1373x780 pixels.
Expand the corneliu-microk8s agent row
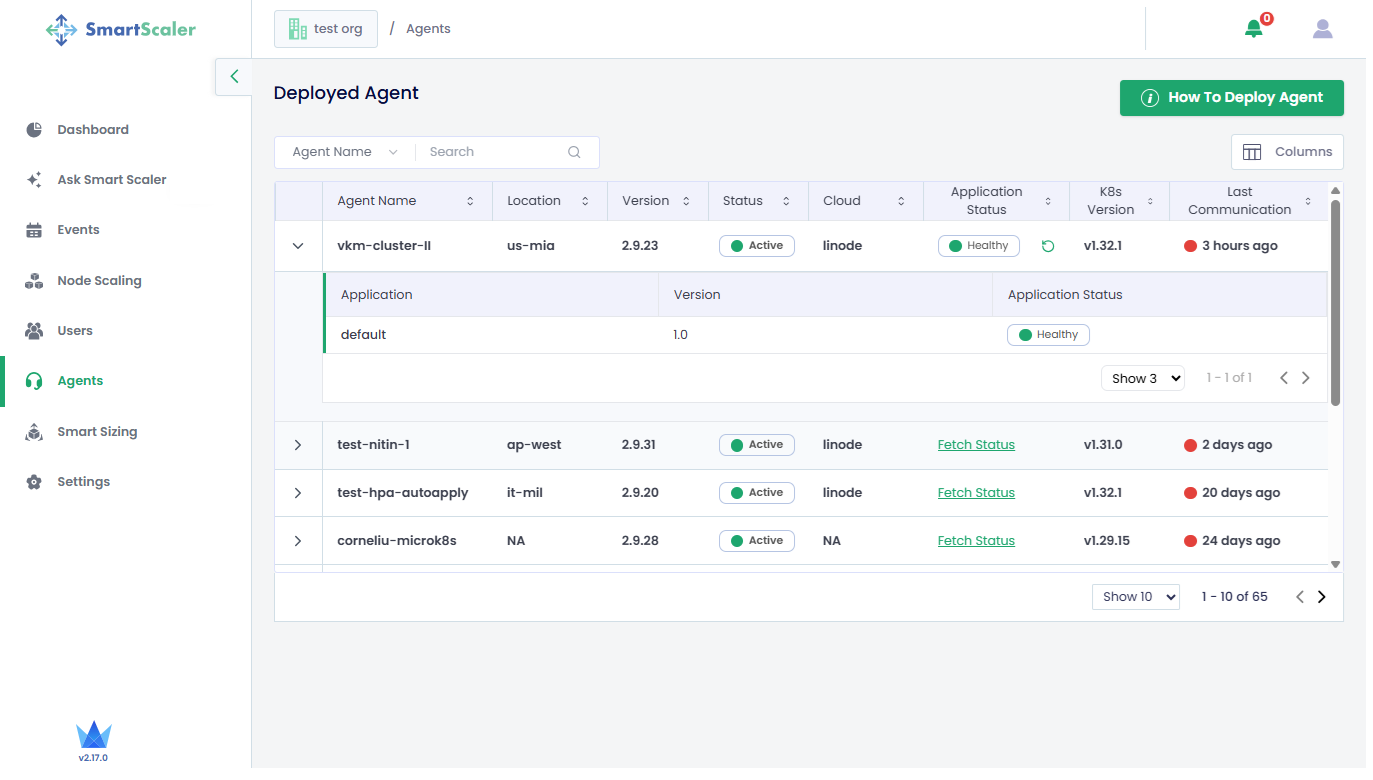[x=298, y=541]
